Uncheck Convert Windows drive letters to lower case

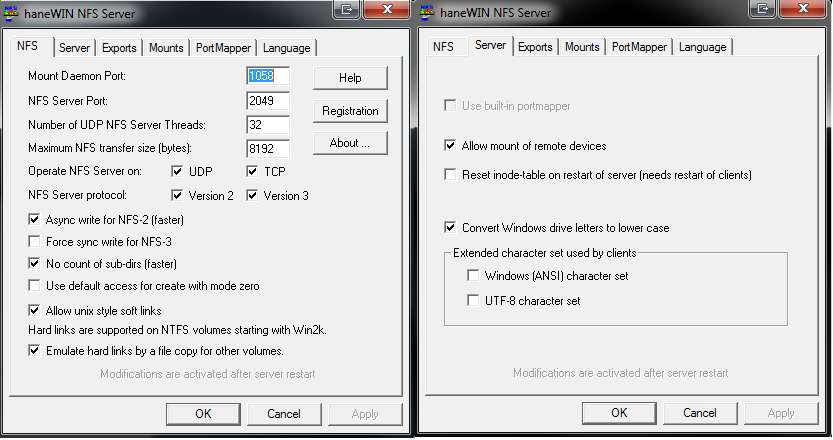point(450,227)
